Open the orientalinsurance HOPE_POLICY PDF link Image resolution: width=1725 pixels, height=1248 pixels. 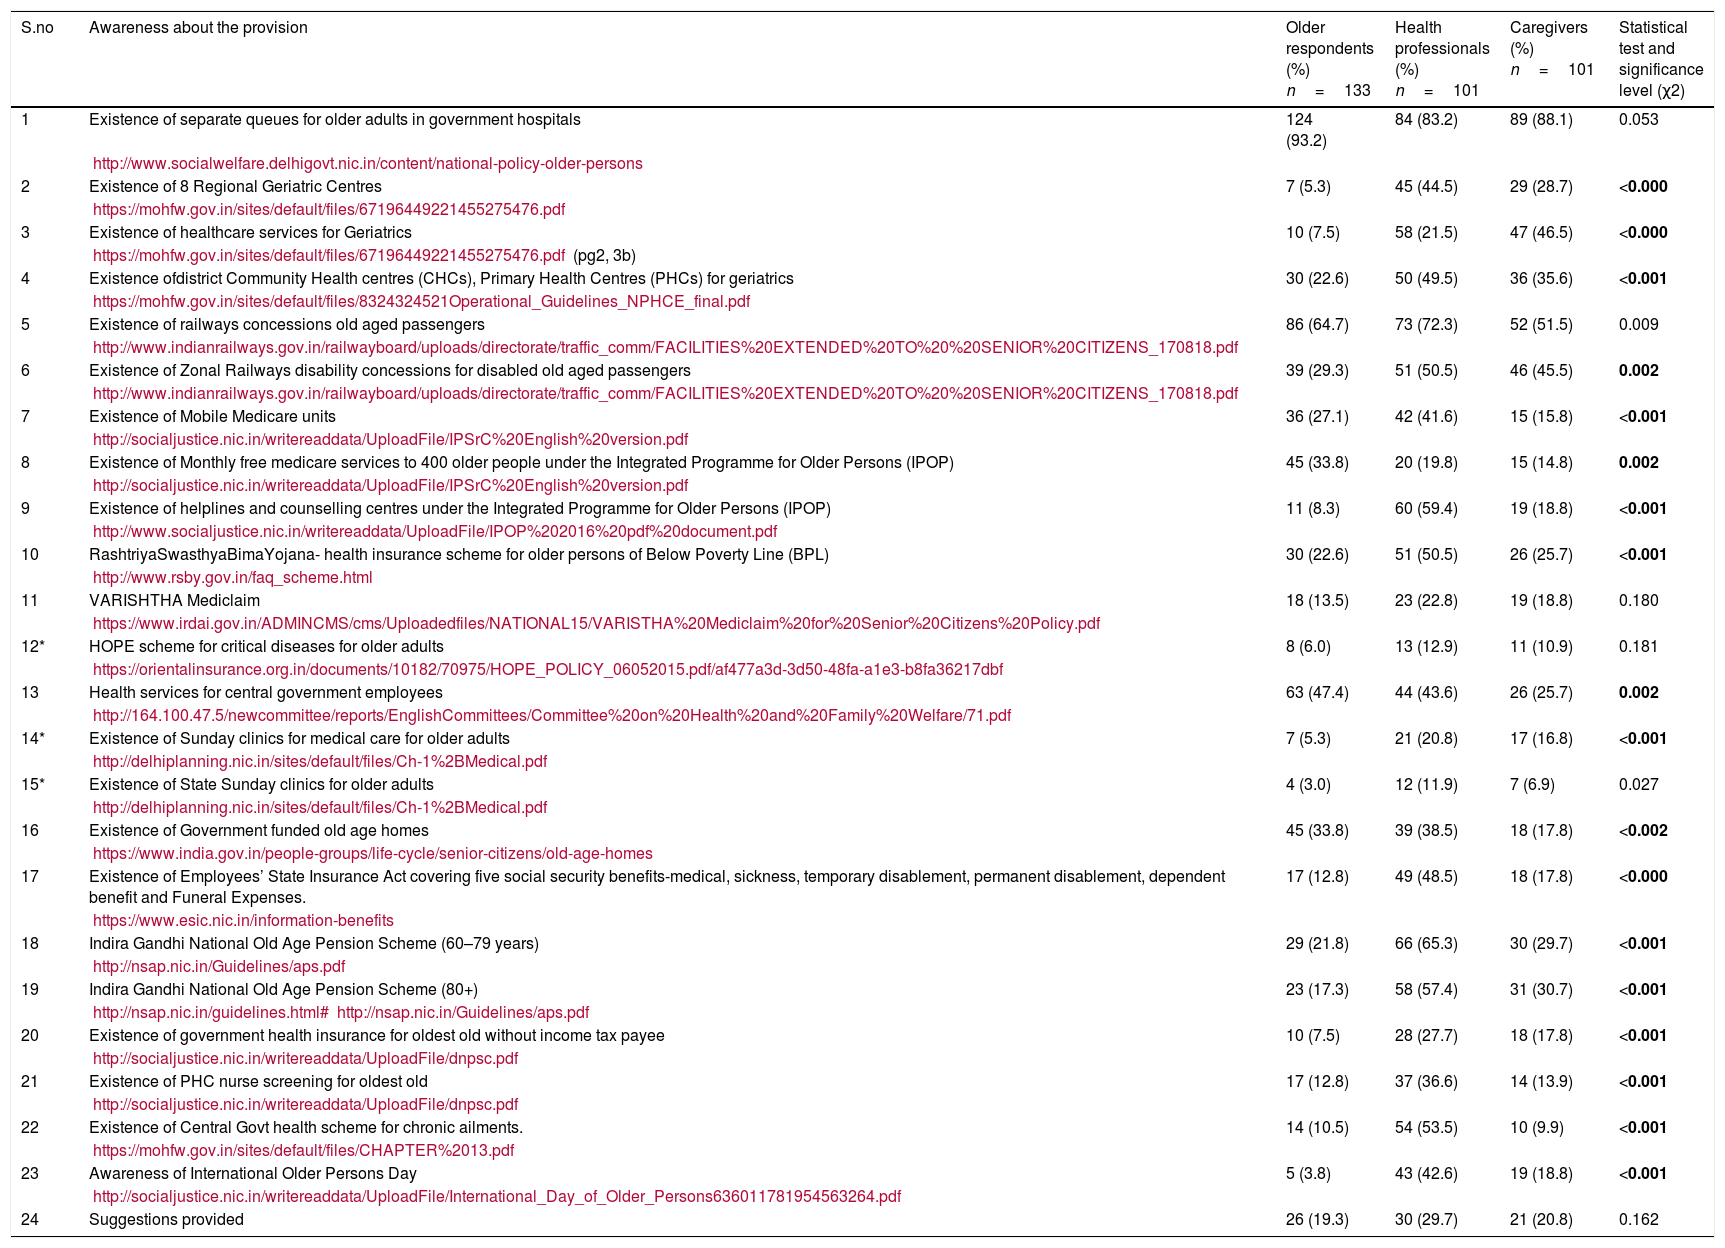(547, 669)
